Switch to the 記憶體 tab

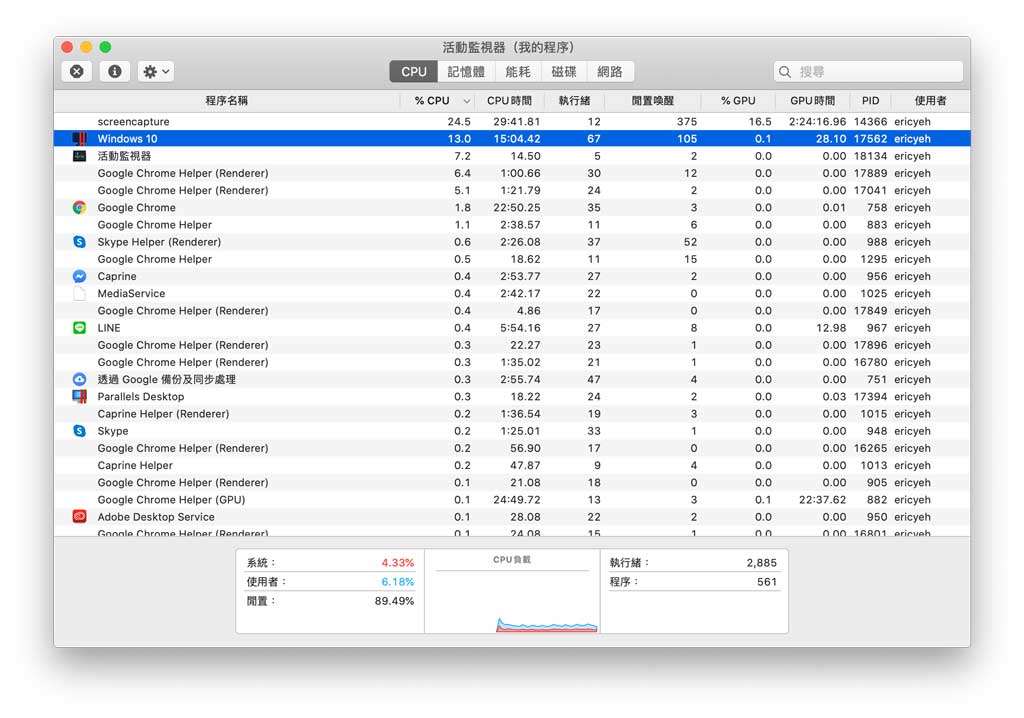tap(466, 71)
